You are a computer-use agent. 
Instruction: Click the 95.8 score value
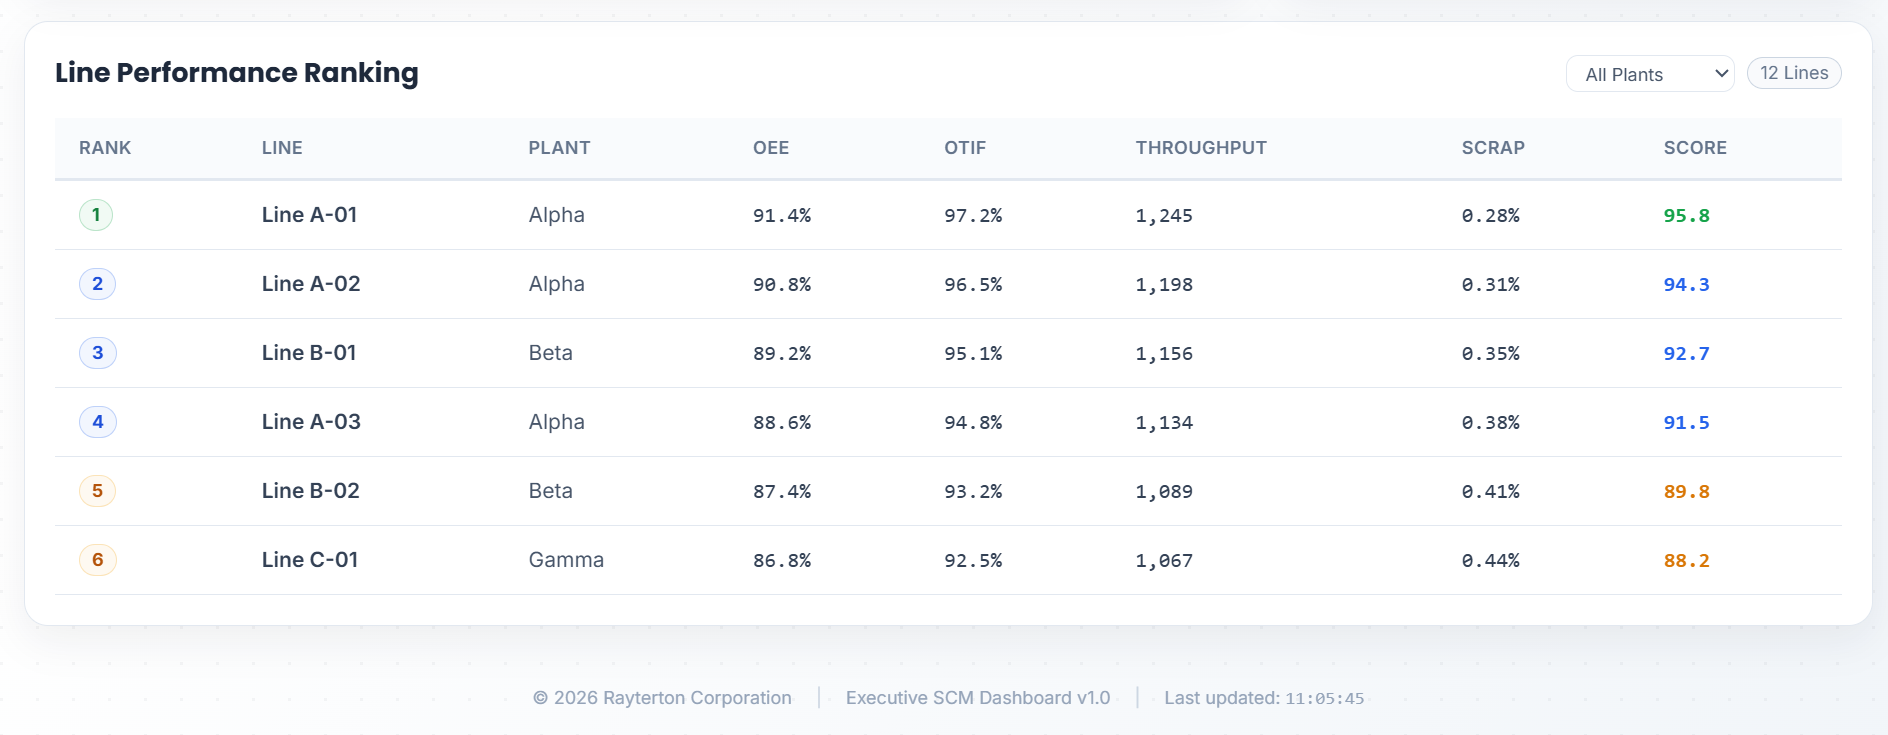coord(1686,216)
